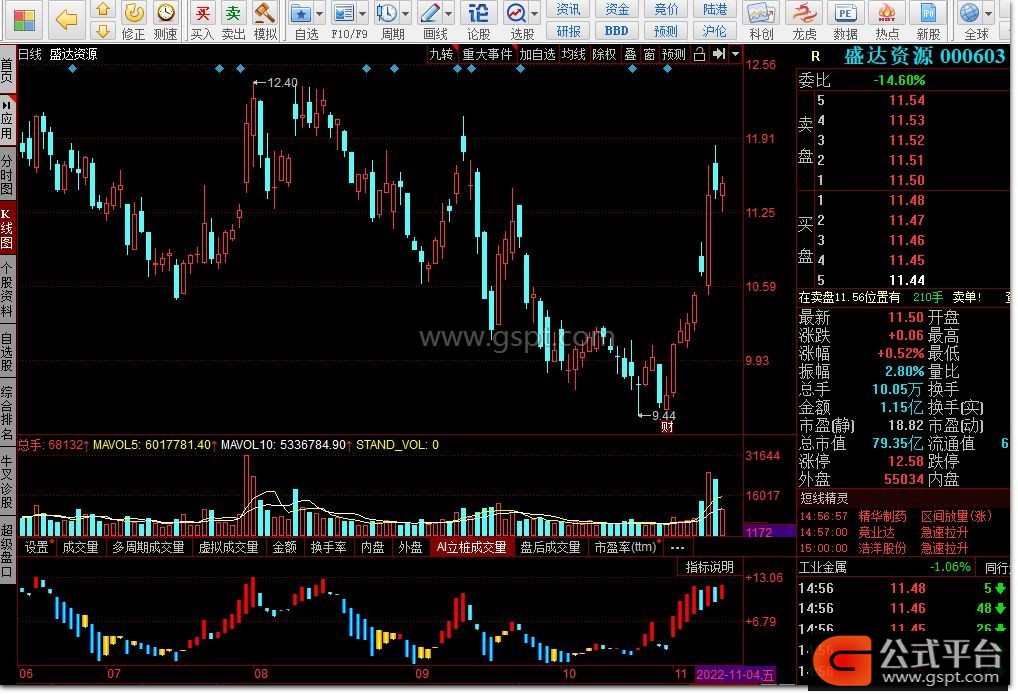This screenshot has height=694, width=1018.
Task: Open the 热点 hot topics flame icon
Action: tap(887, 13)
